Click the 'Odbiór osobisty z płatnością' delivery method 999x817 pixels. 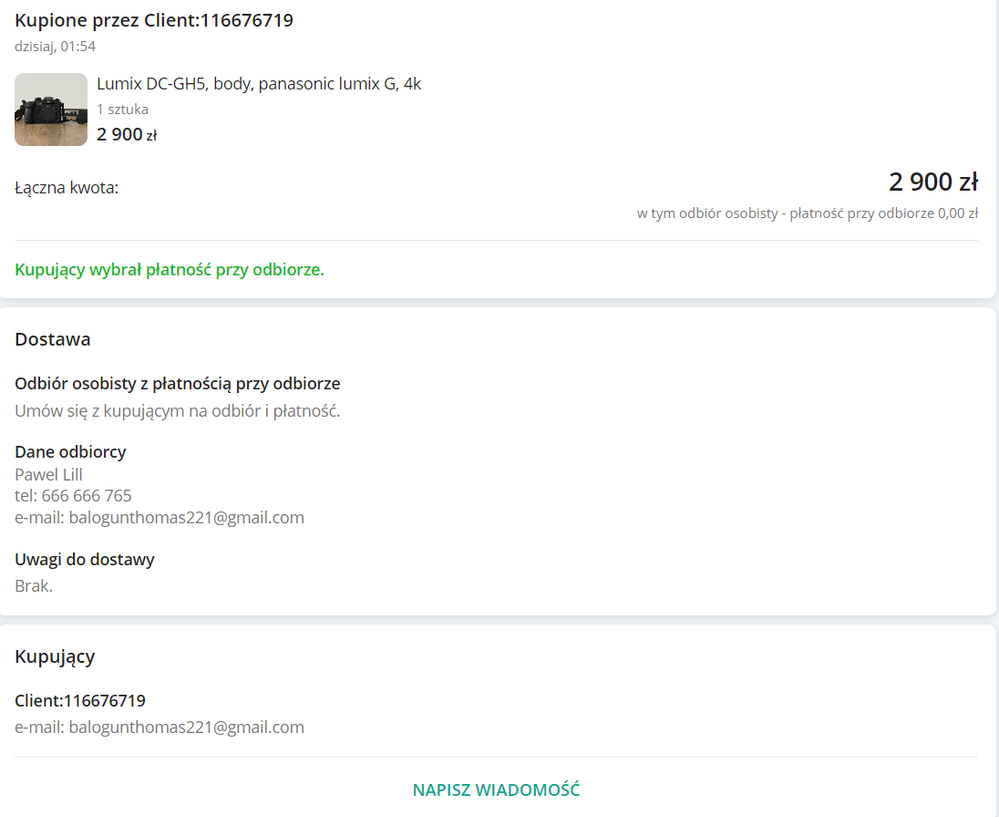[x=177, y=384]
